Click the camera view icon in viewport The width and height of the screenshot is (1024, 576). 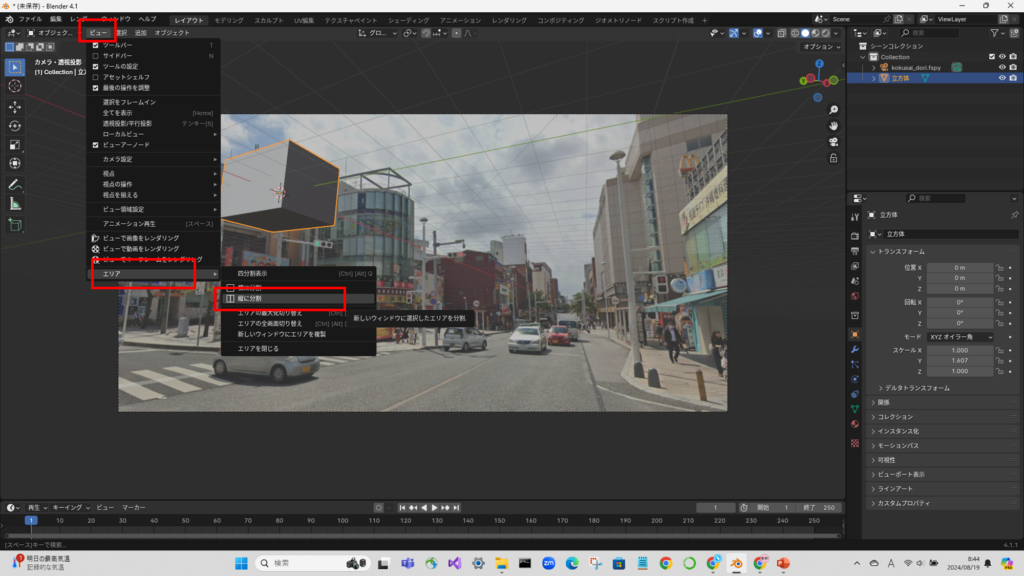coord(832,142)
